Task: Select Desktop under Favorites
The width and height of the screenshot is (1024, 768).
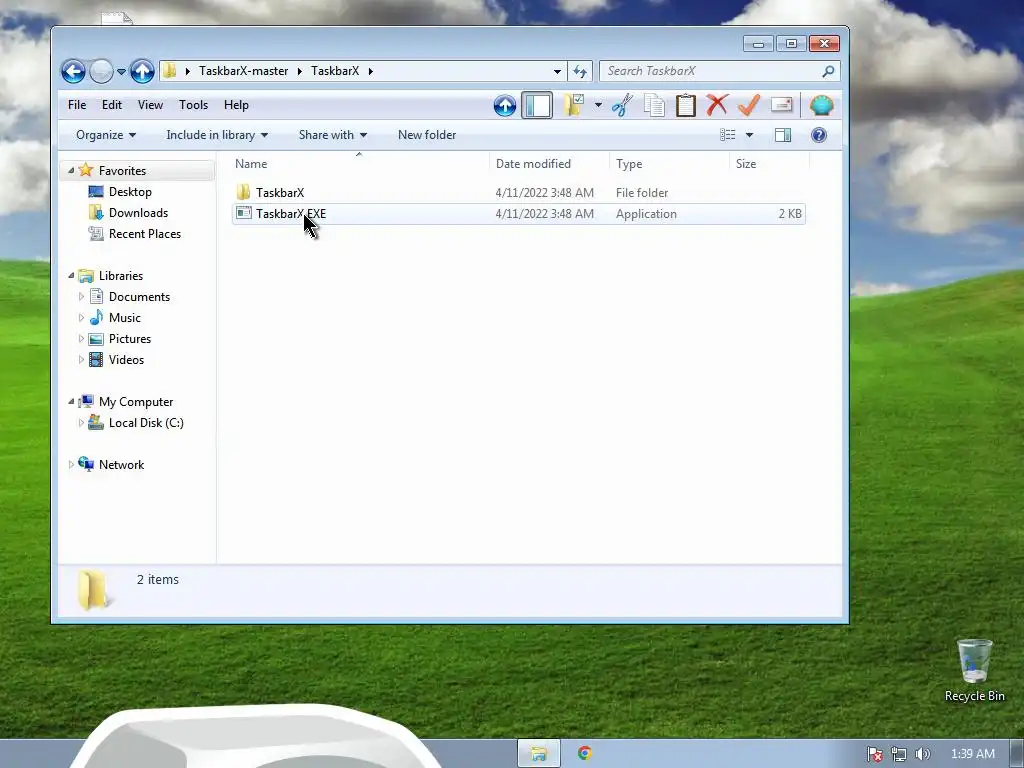Action: point(130,192)
